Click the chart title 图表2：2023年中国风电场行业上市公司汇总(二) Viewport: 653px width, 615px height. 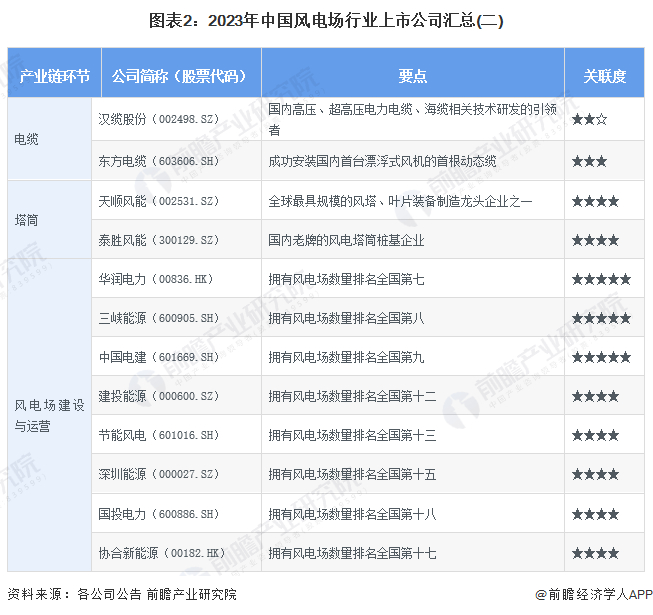326,21
